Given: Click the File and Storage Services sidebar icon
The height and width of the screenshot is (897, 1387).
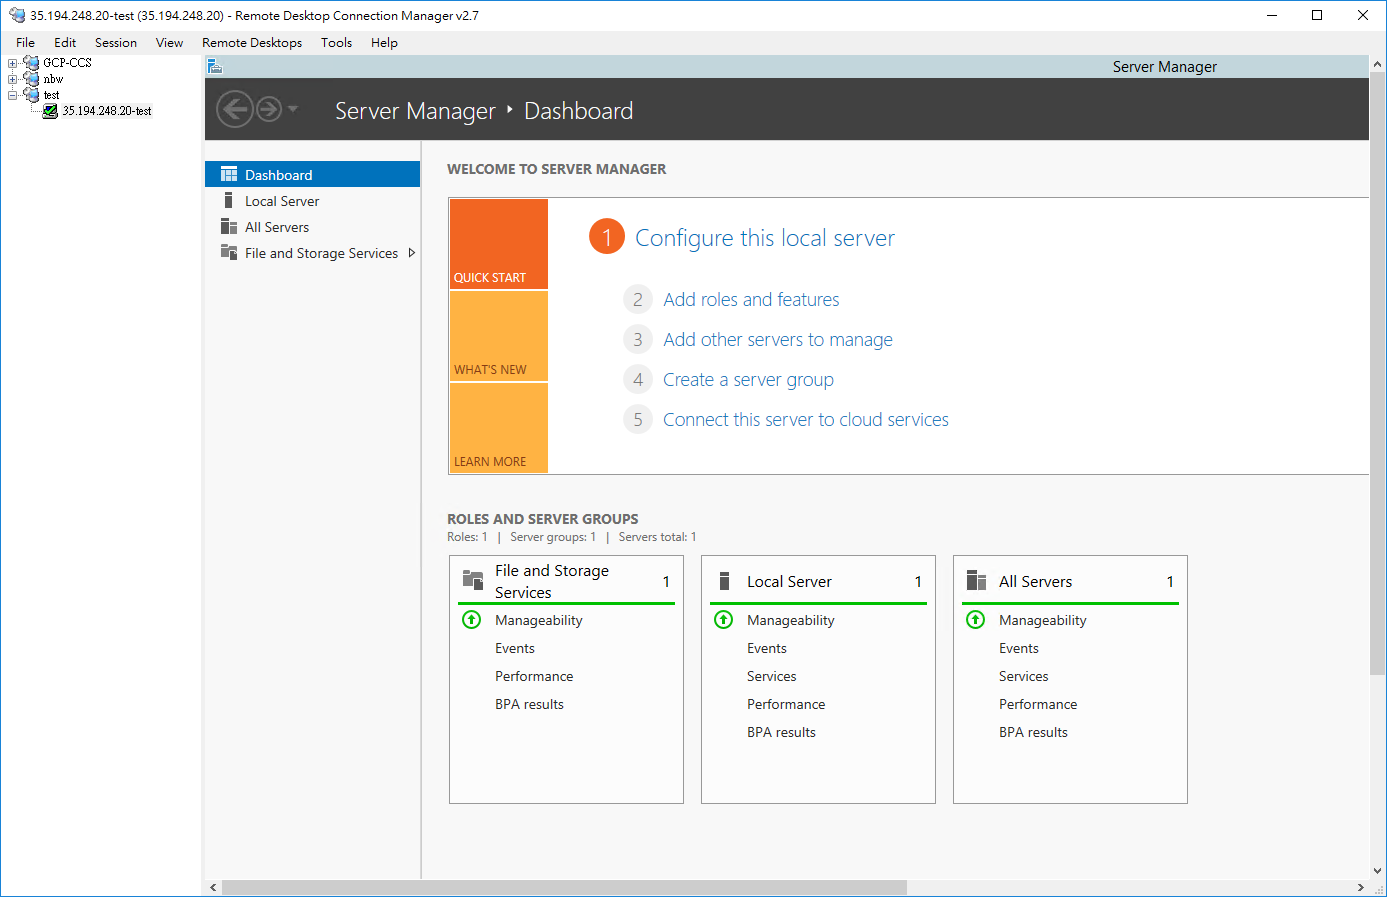Looking at the screenshot, I should click(x=229, y=252).
